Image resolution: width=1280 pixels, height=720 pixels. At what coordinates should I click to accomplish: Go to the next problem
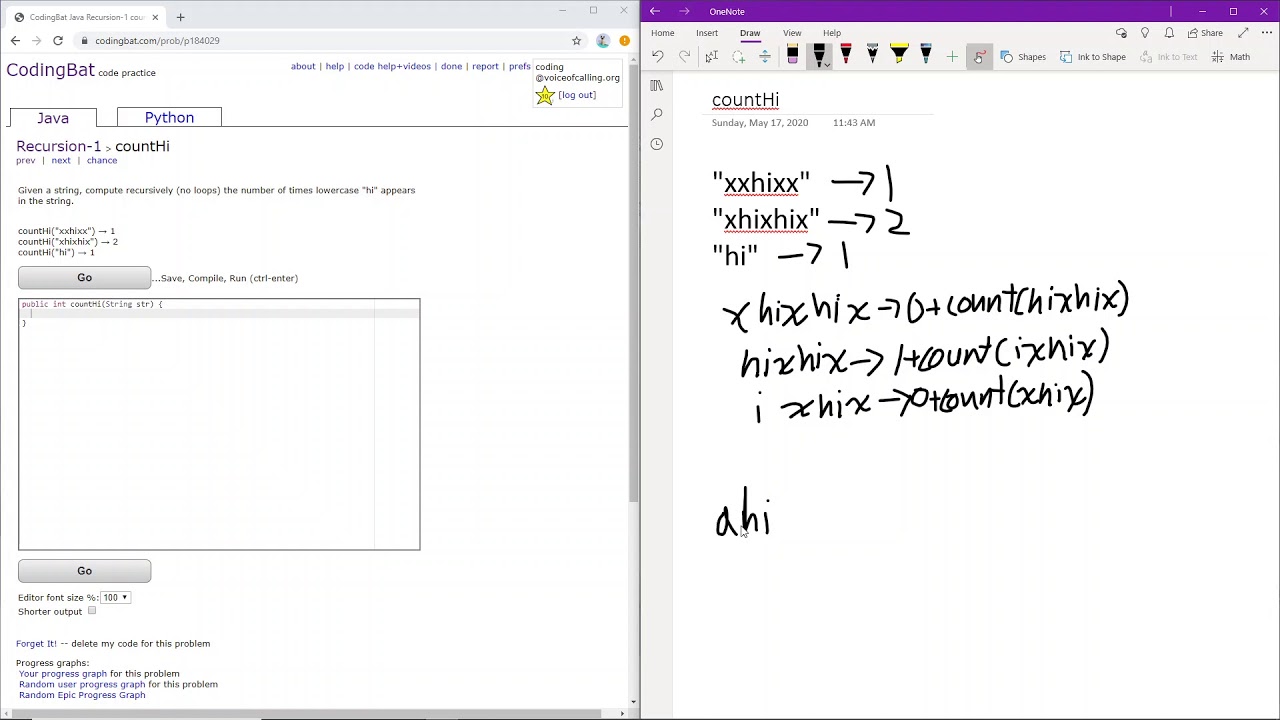61,160
